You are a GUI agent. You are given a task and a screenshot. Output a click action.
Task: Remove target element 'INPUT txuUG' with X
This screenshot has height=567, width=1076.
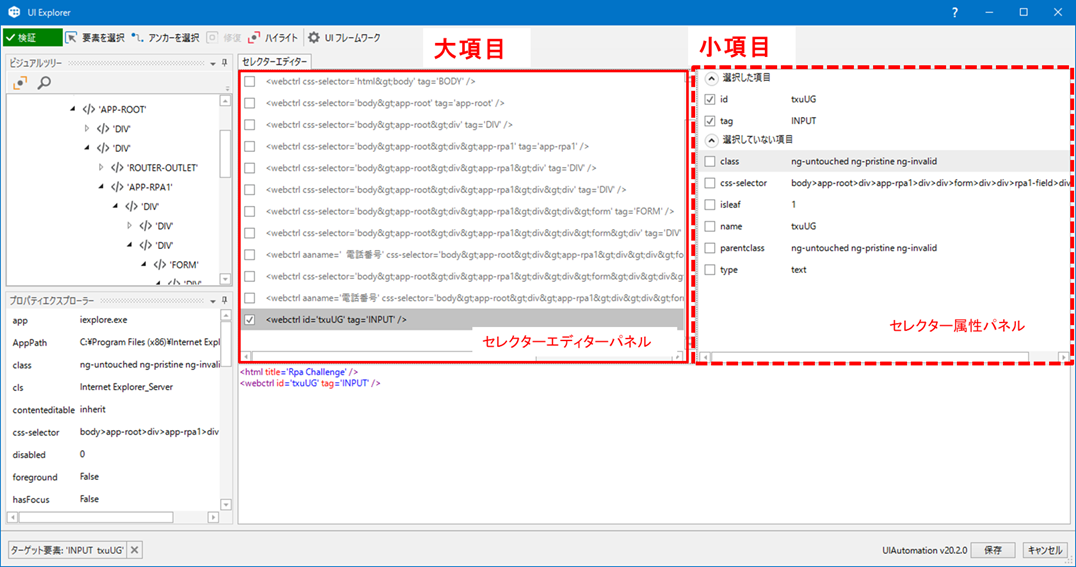point(134,550)
